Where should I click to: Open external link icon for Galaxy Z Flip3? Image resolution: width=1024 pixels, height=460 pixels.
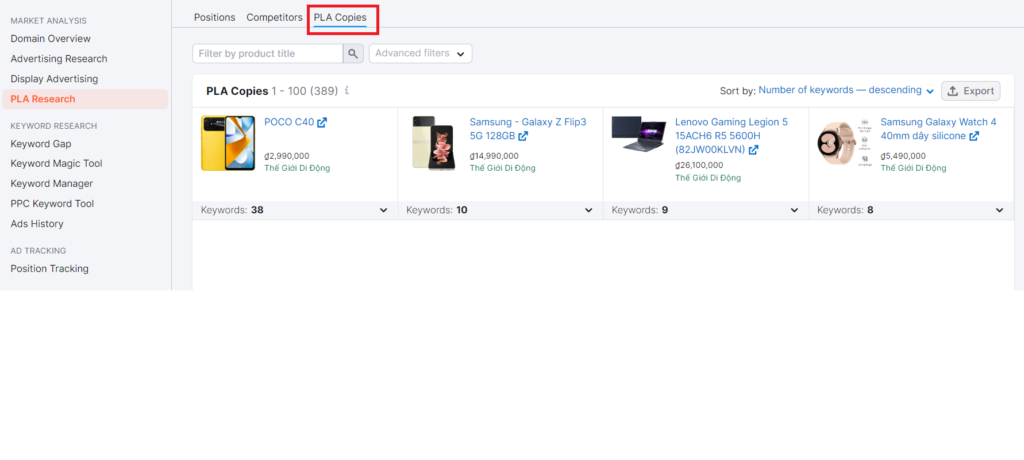click(x=523, y=137)
